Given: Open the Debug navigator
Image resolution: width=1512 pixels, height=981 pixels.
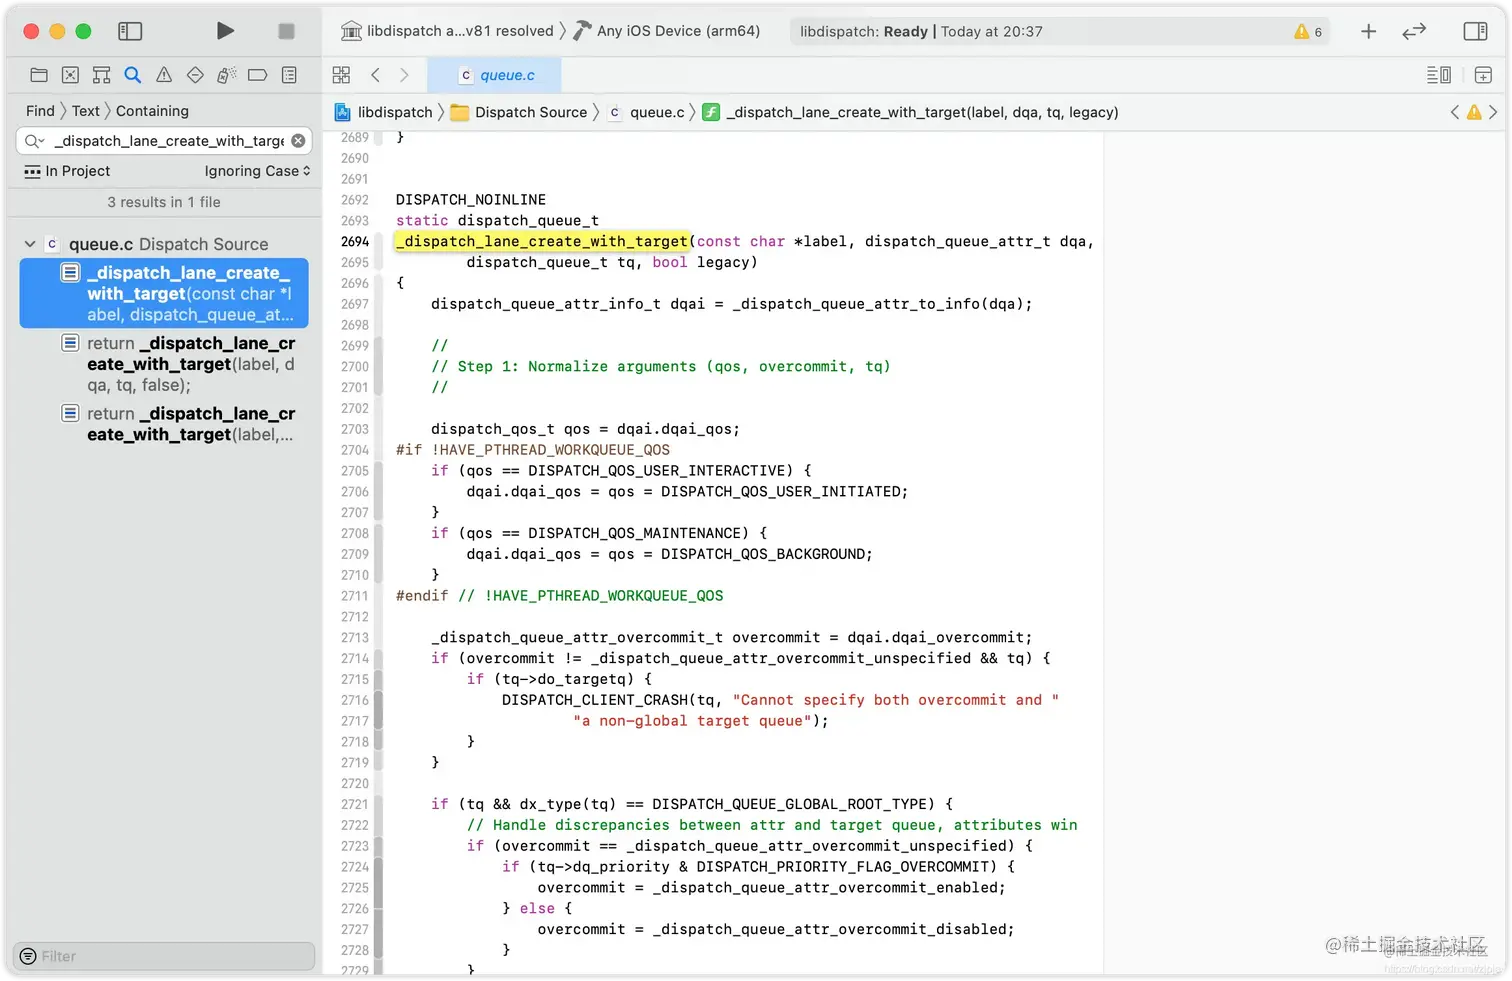Looking at the screenshot, I should [x=226, y=75].
